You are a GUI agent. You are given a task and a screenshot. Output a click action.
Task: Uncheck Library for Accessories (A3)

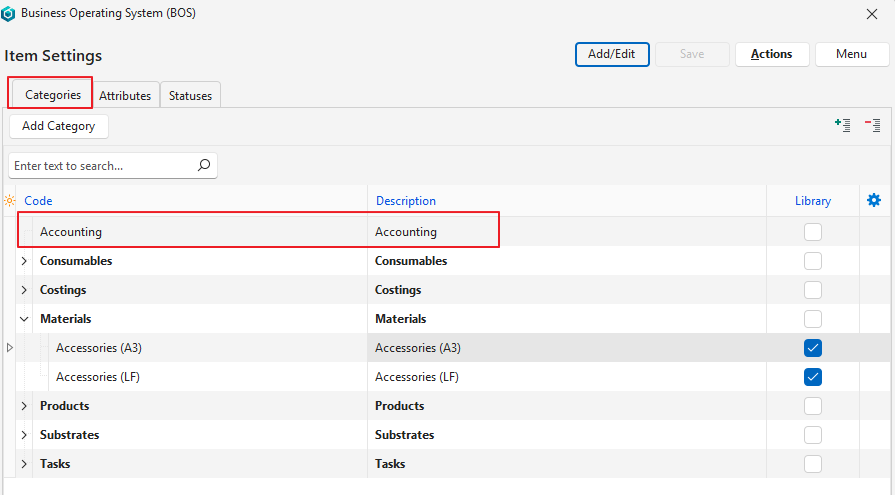pos(813,348)
